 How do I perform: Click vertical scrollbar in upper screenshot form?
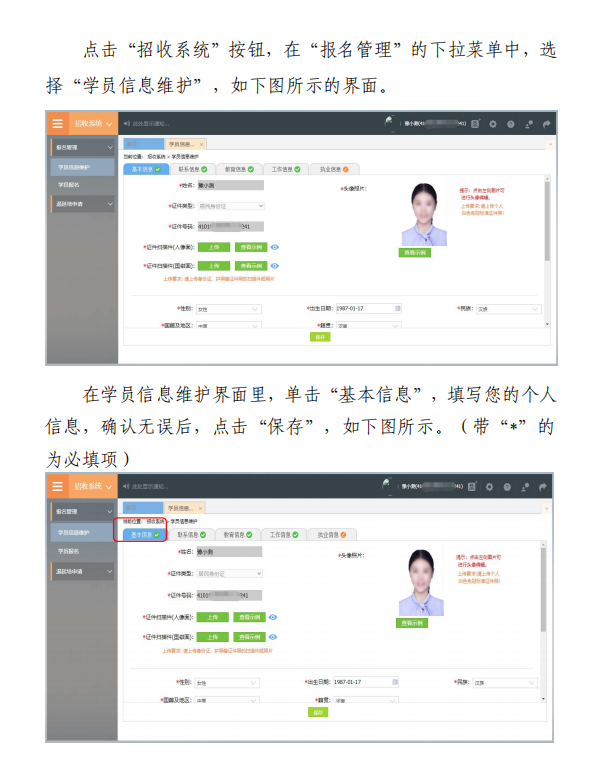(547, 221)
